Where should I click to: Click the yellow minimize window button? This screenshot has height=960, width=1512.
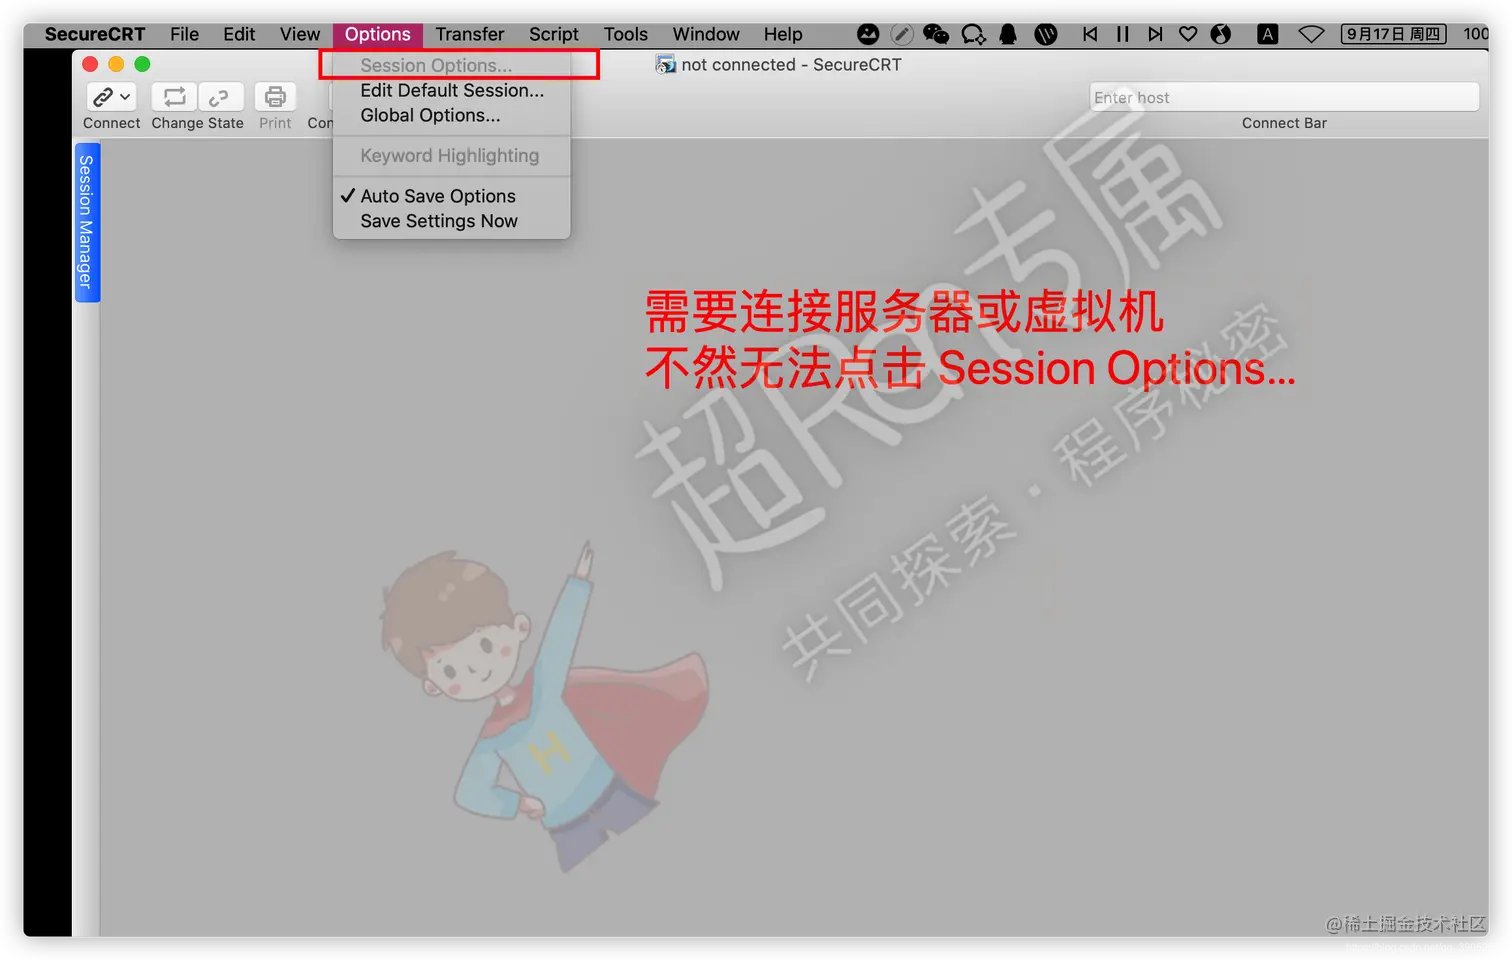point(116,64)
